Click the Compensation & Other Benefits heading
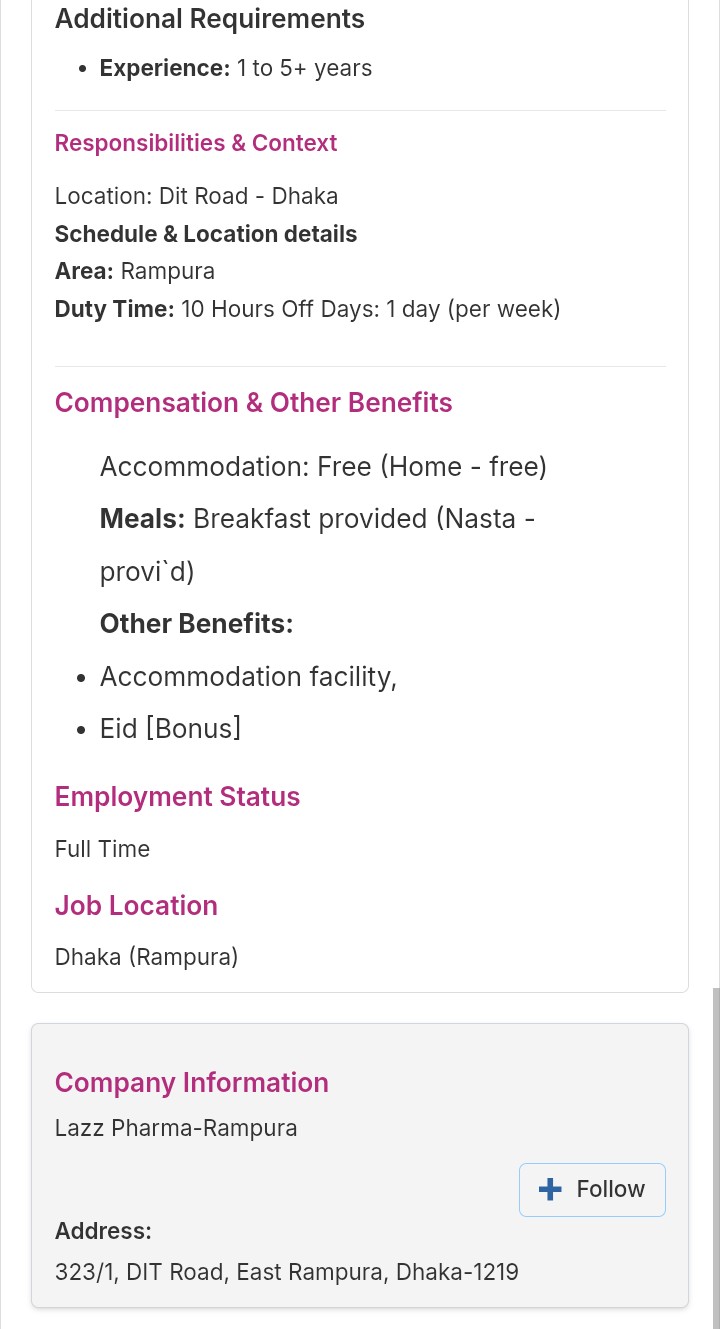Image resolution: width=720 pixels, height=1329 pixels. (x=253, y=402)
